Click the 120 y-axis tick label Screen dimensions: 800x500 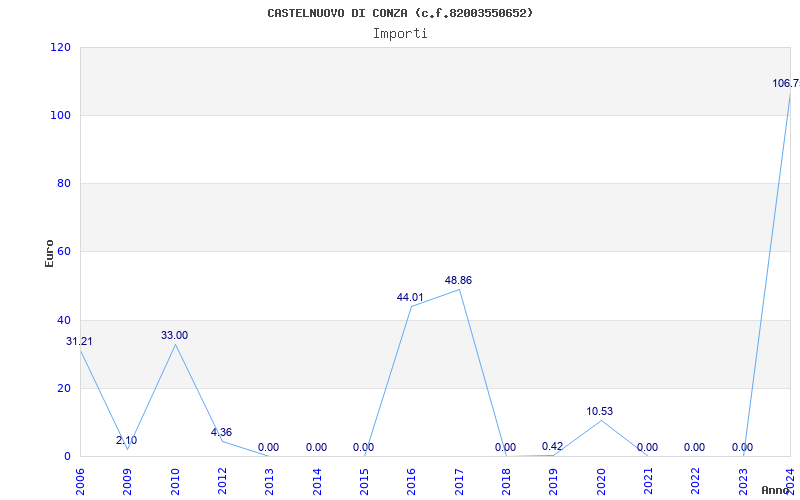60,47
